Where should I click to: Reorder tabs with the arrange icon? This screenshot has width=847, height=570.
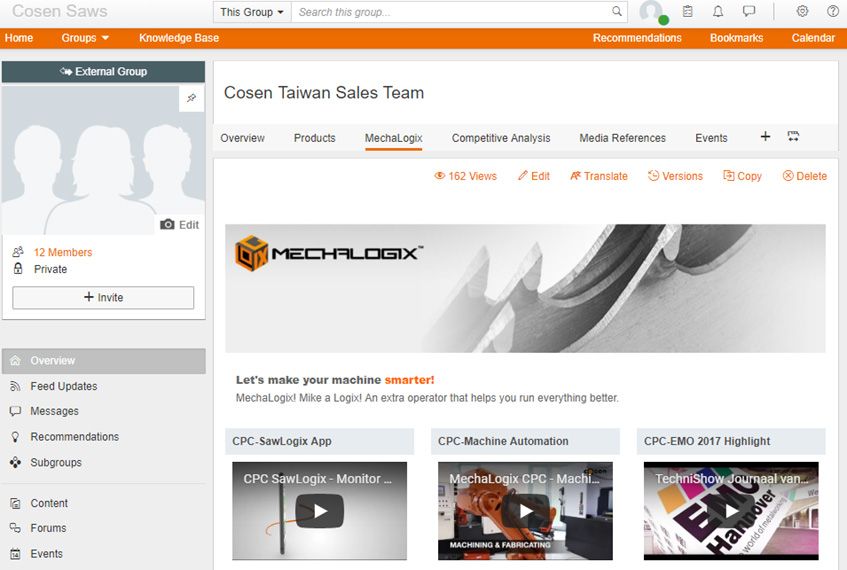tap(793, 137)
